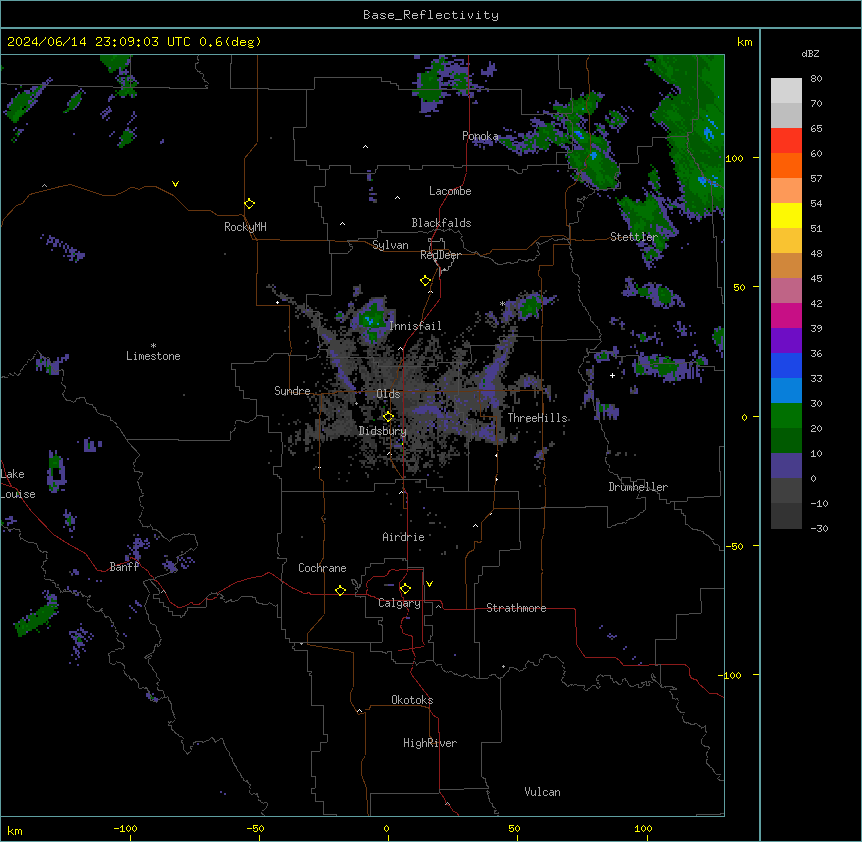Image resolution: width=862 pixels, height=842 pixels.
Task: Click the Innisfail label
Action: [x=415, y=326]
